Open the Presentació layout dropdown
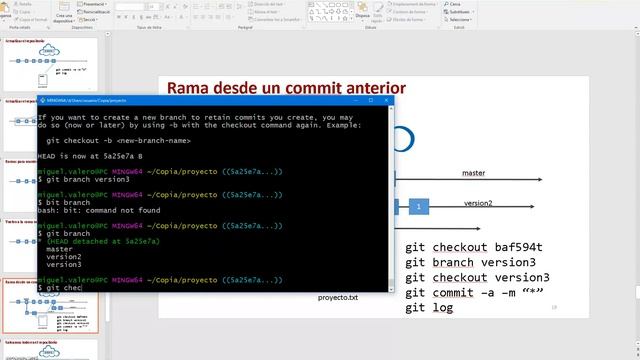Screen dimensions: 640x360 coord(93,4)
